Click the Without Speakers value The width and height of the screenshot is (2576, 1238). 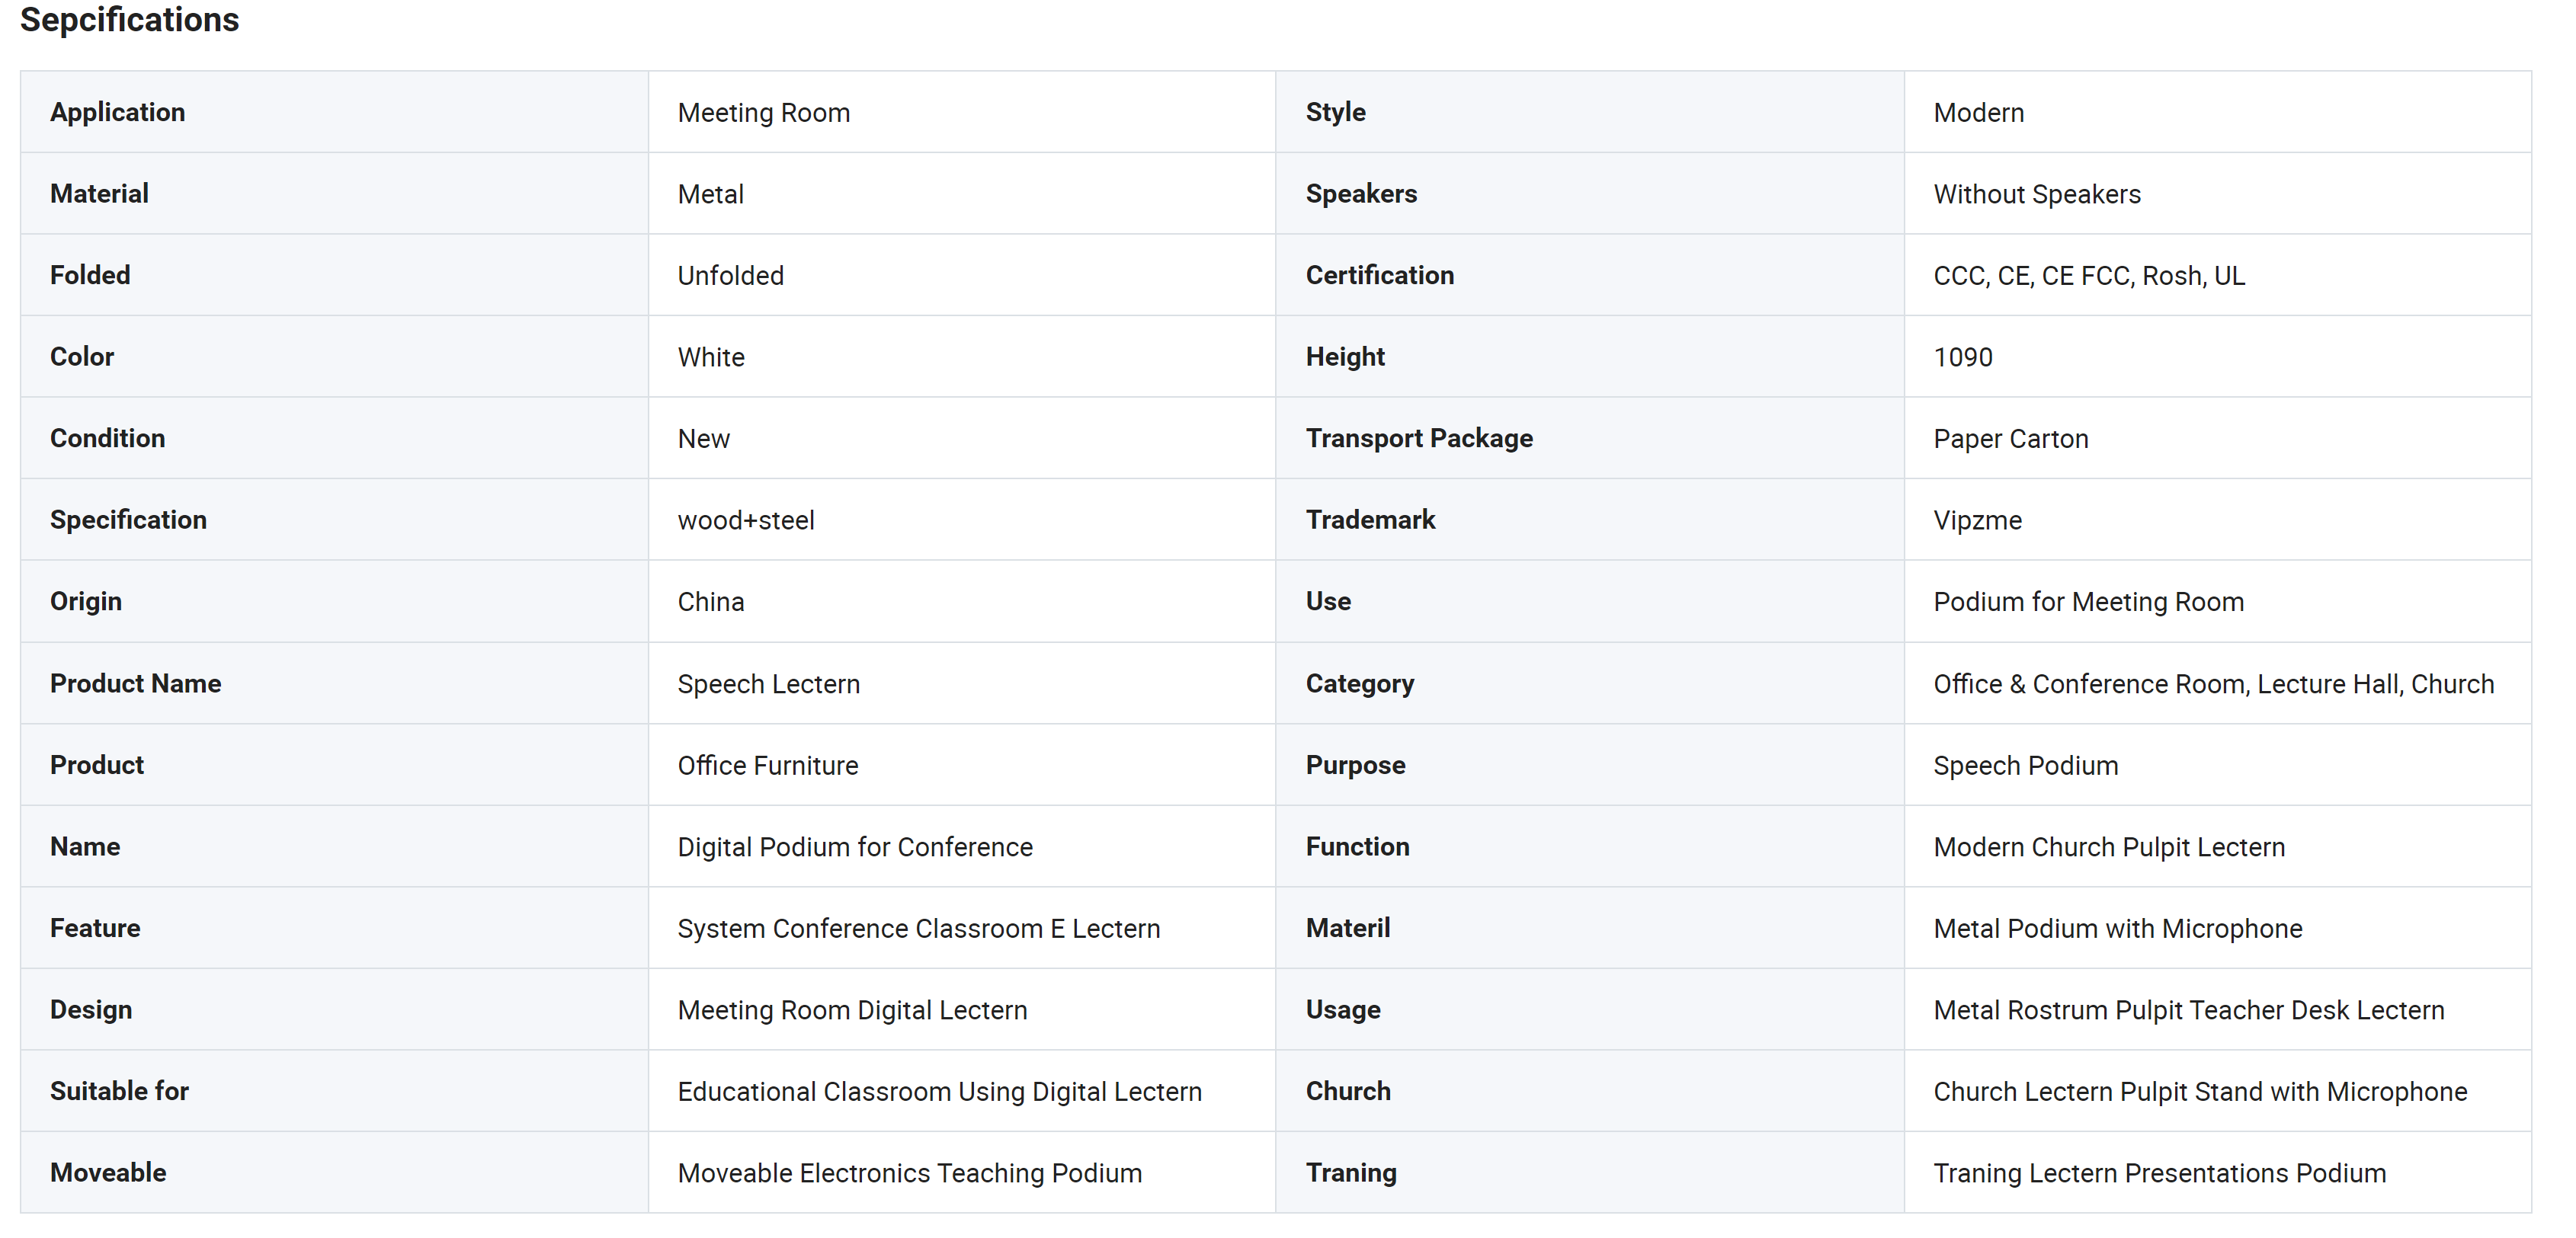[2037, 194]
